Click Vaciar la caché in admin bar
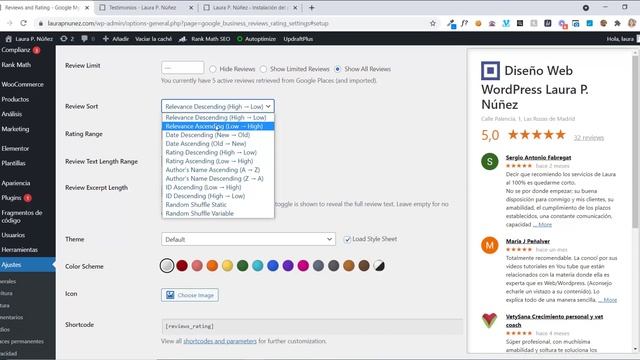 pos(153,39)
